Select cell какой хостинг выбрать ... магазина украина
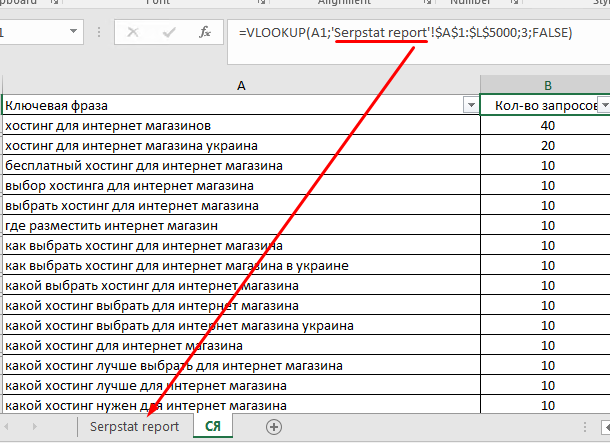Image resolution: width=610 pixels, height=443 pixels. [x=241, y=326]
